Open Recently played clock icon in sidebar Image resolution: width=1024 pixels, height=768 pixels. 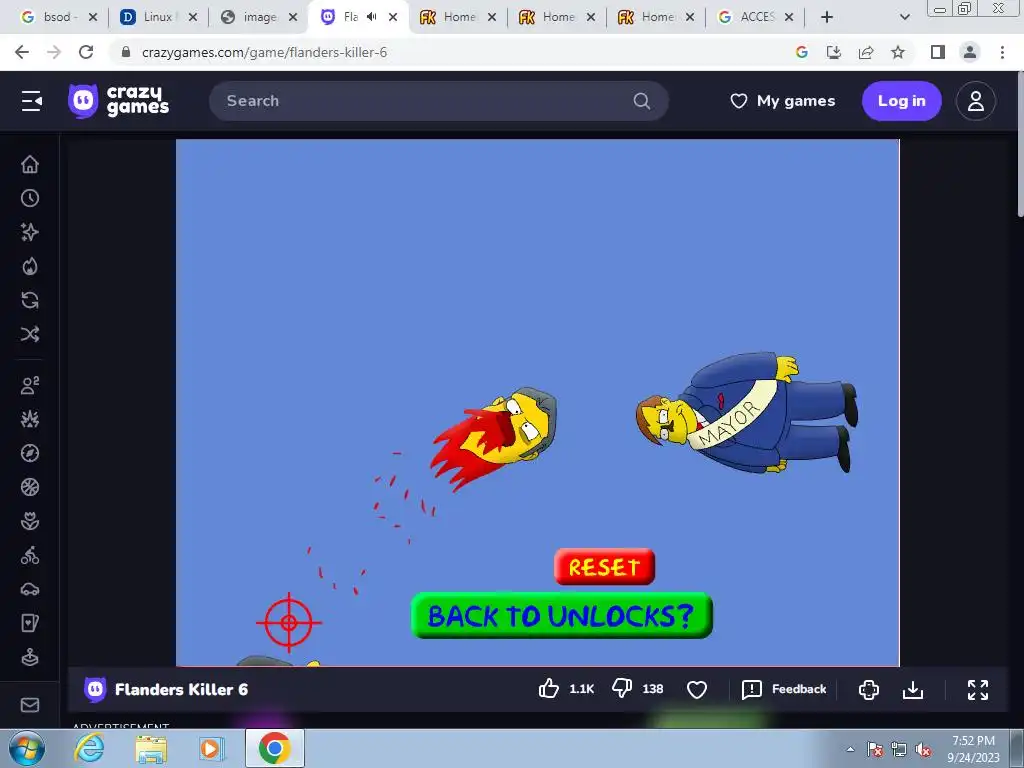(30, 198)
